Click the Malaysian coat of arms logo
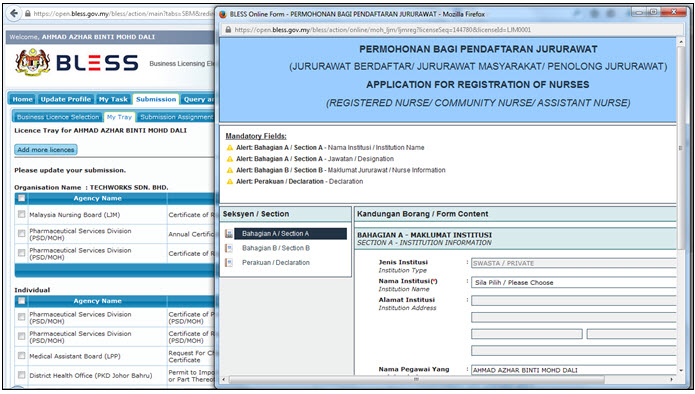Image resolution: width=695 pixels, height=394 pixels. [32, 62]
